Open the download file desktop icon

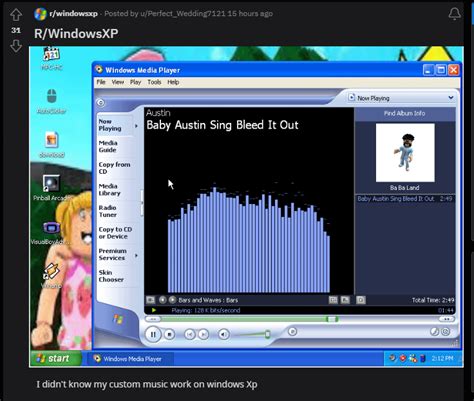(x=51, y=144)
